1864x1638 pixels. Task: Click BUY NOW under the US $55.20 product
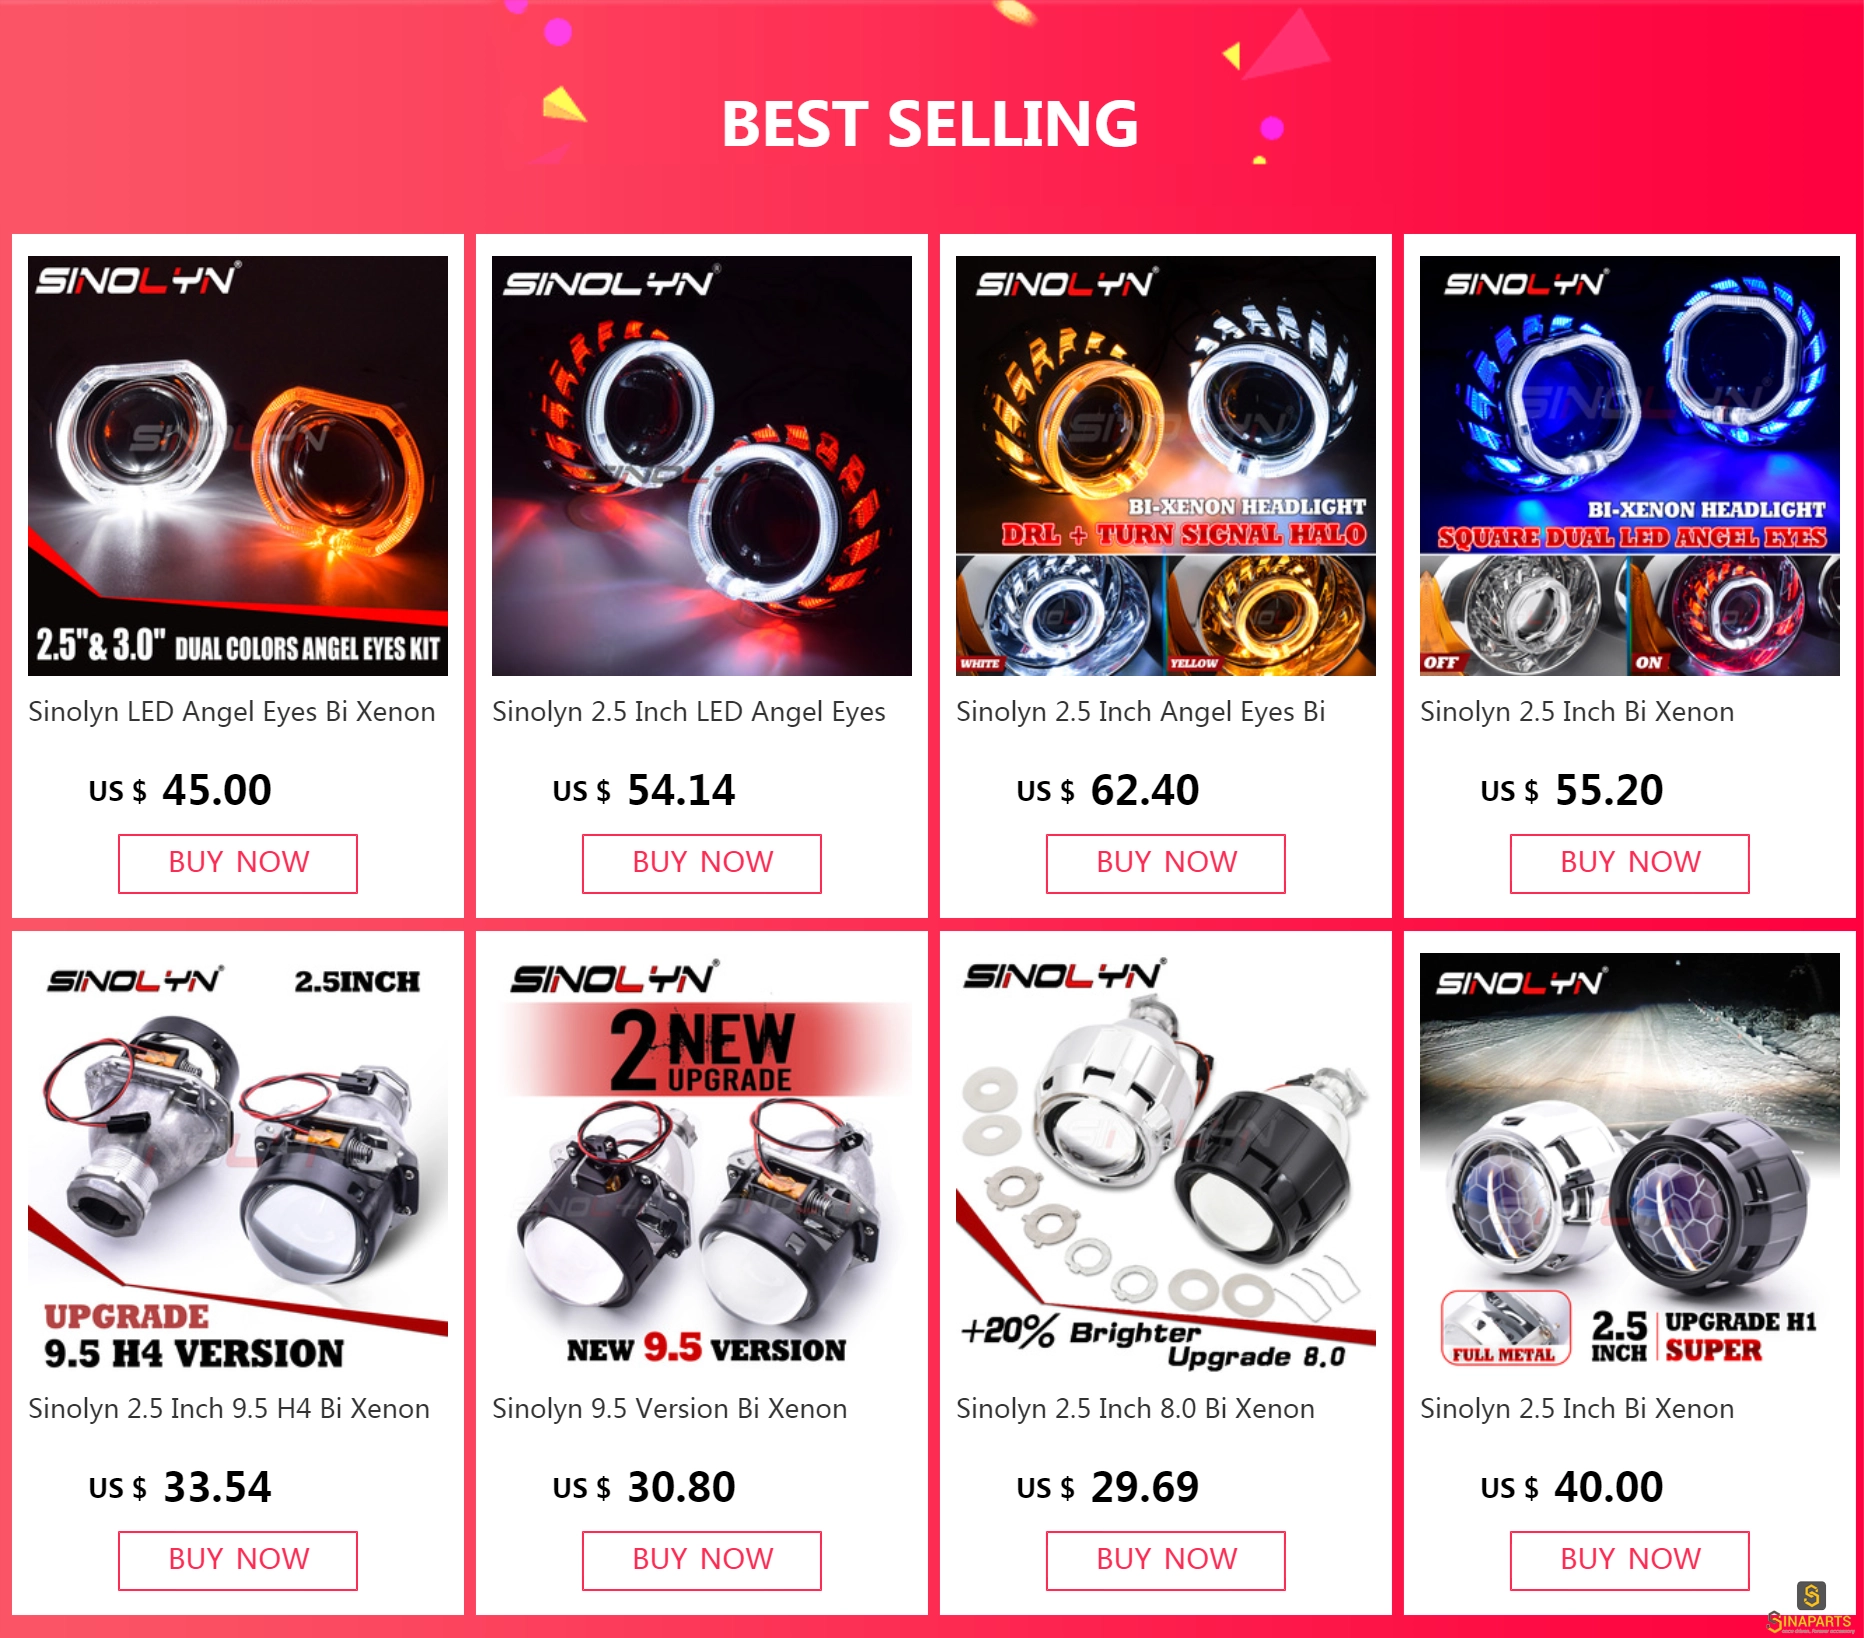click(x=1630, y=863)
